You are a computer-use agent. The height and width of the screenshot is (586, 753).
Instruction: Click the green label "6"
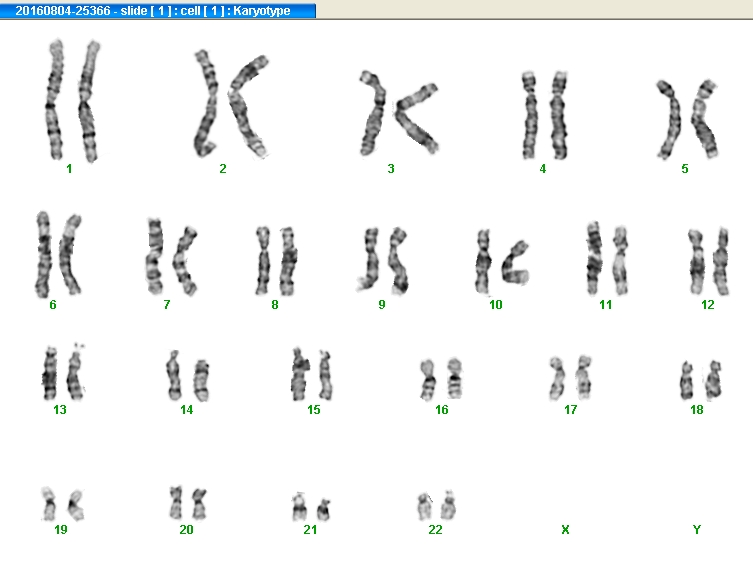[53, 305]
